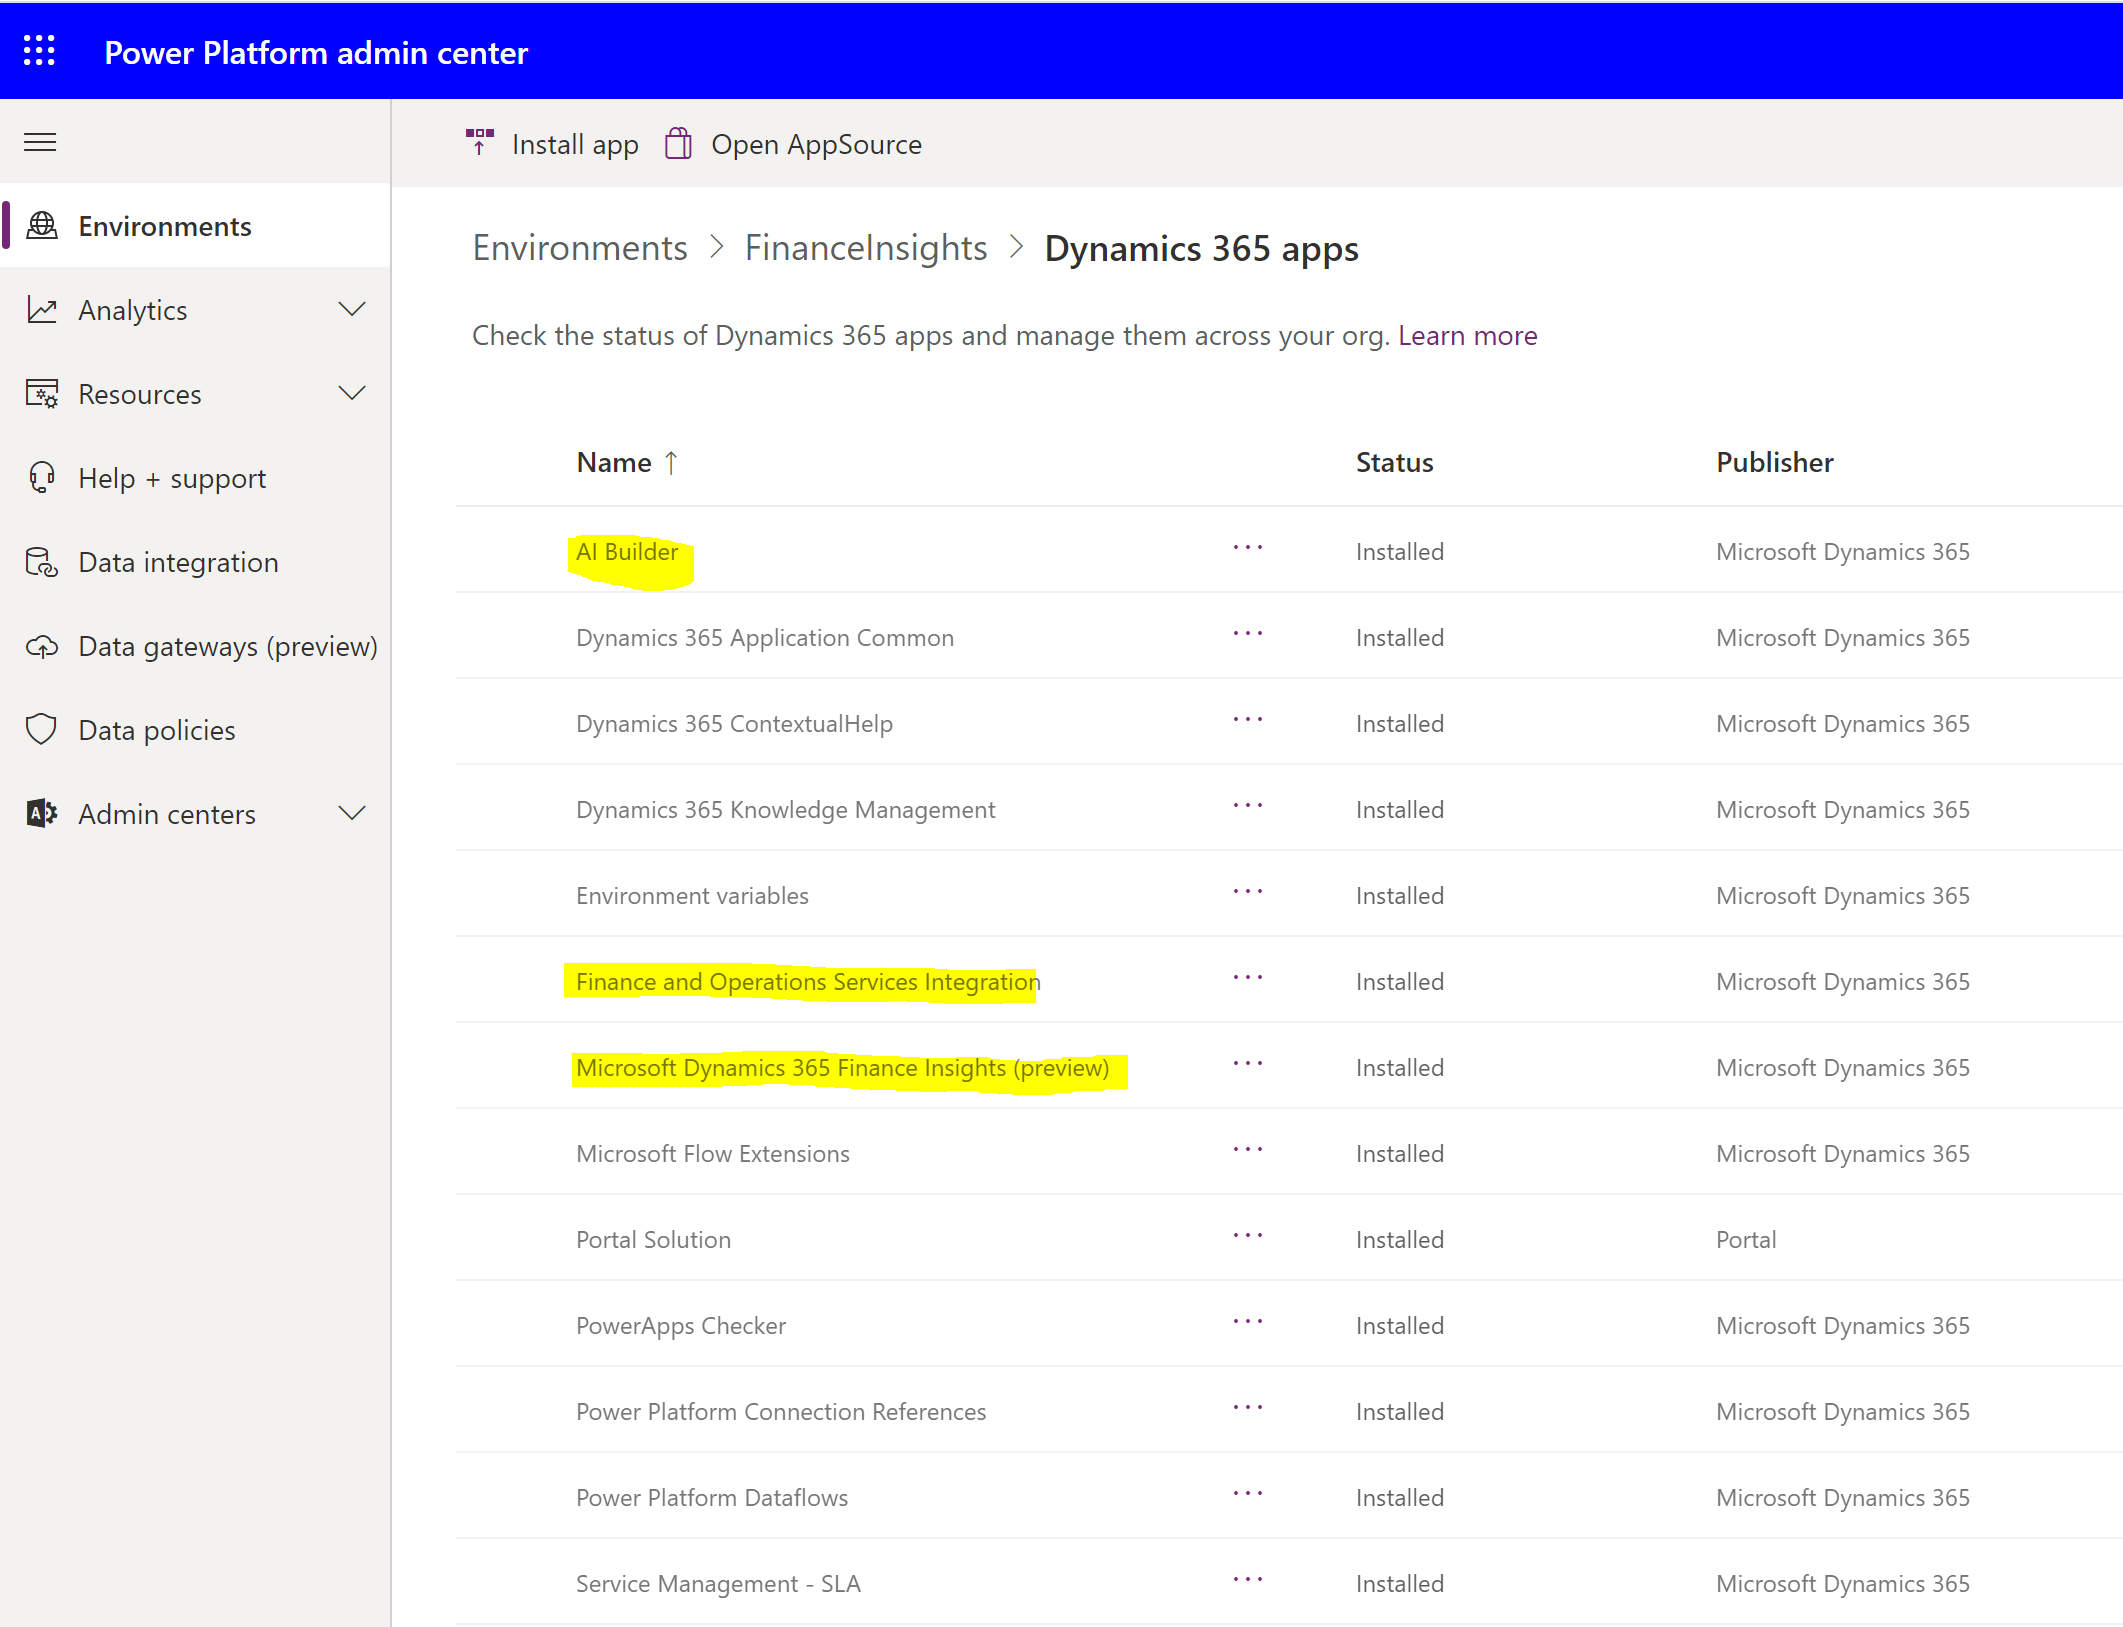Open more options for AI Builder
The image size is (2123, 1627).
point(1247,548)
